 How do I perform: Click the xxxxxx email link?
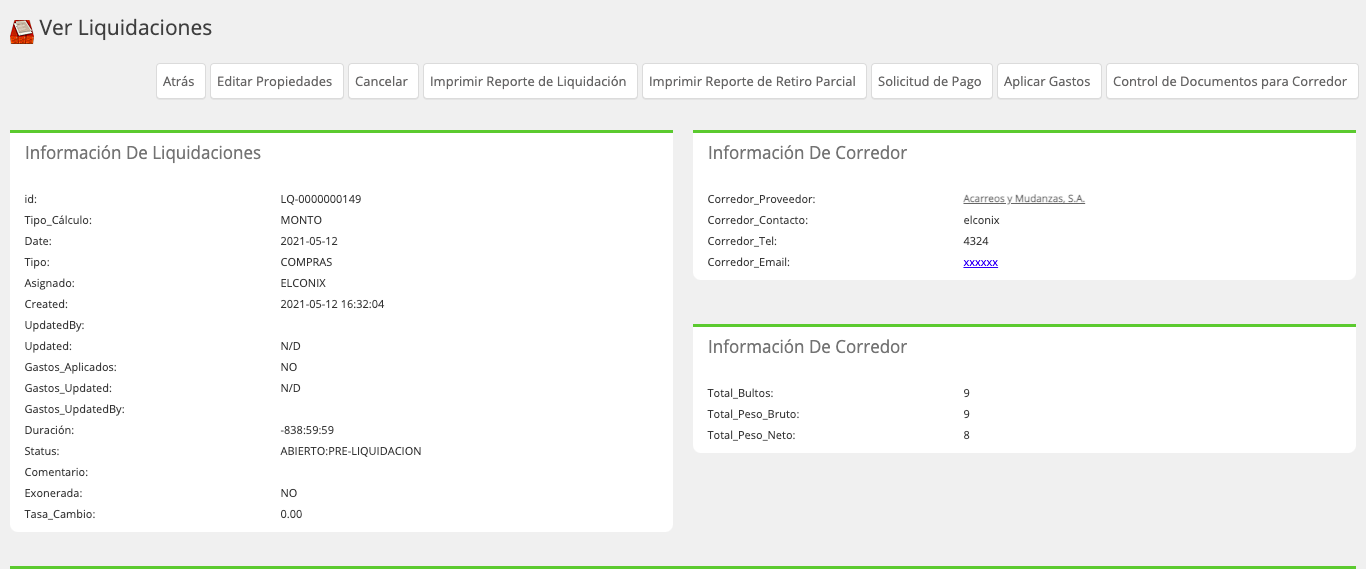tap(980, 262)
